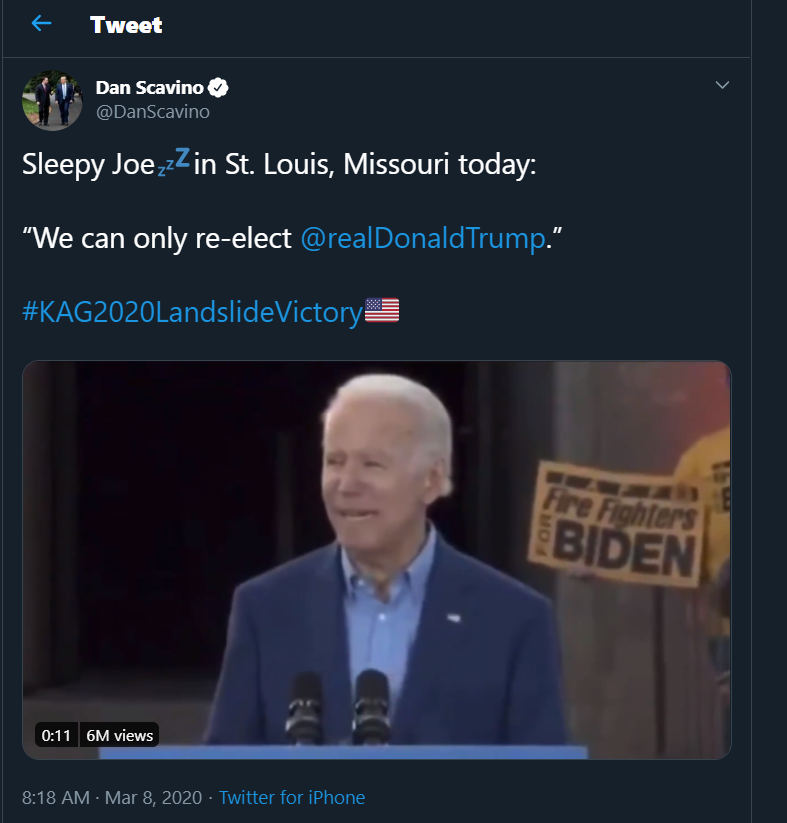Click the Tweet header title
787x823 pixels.
126,25
